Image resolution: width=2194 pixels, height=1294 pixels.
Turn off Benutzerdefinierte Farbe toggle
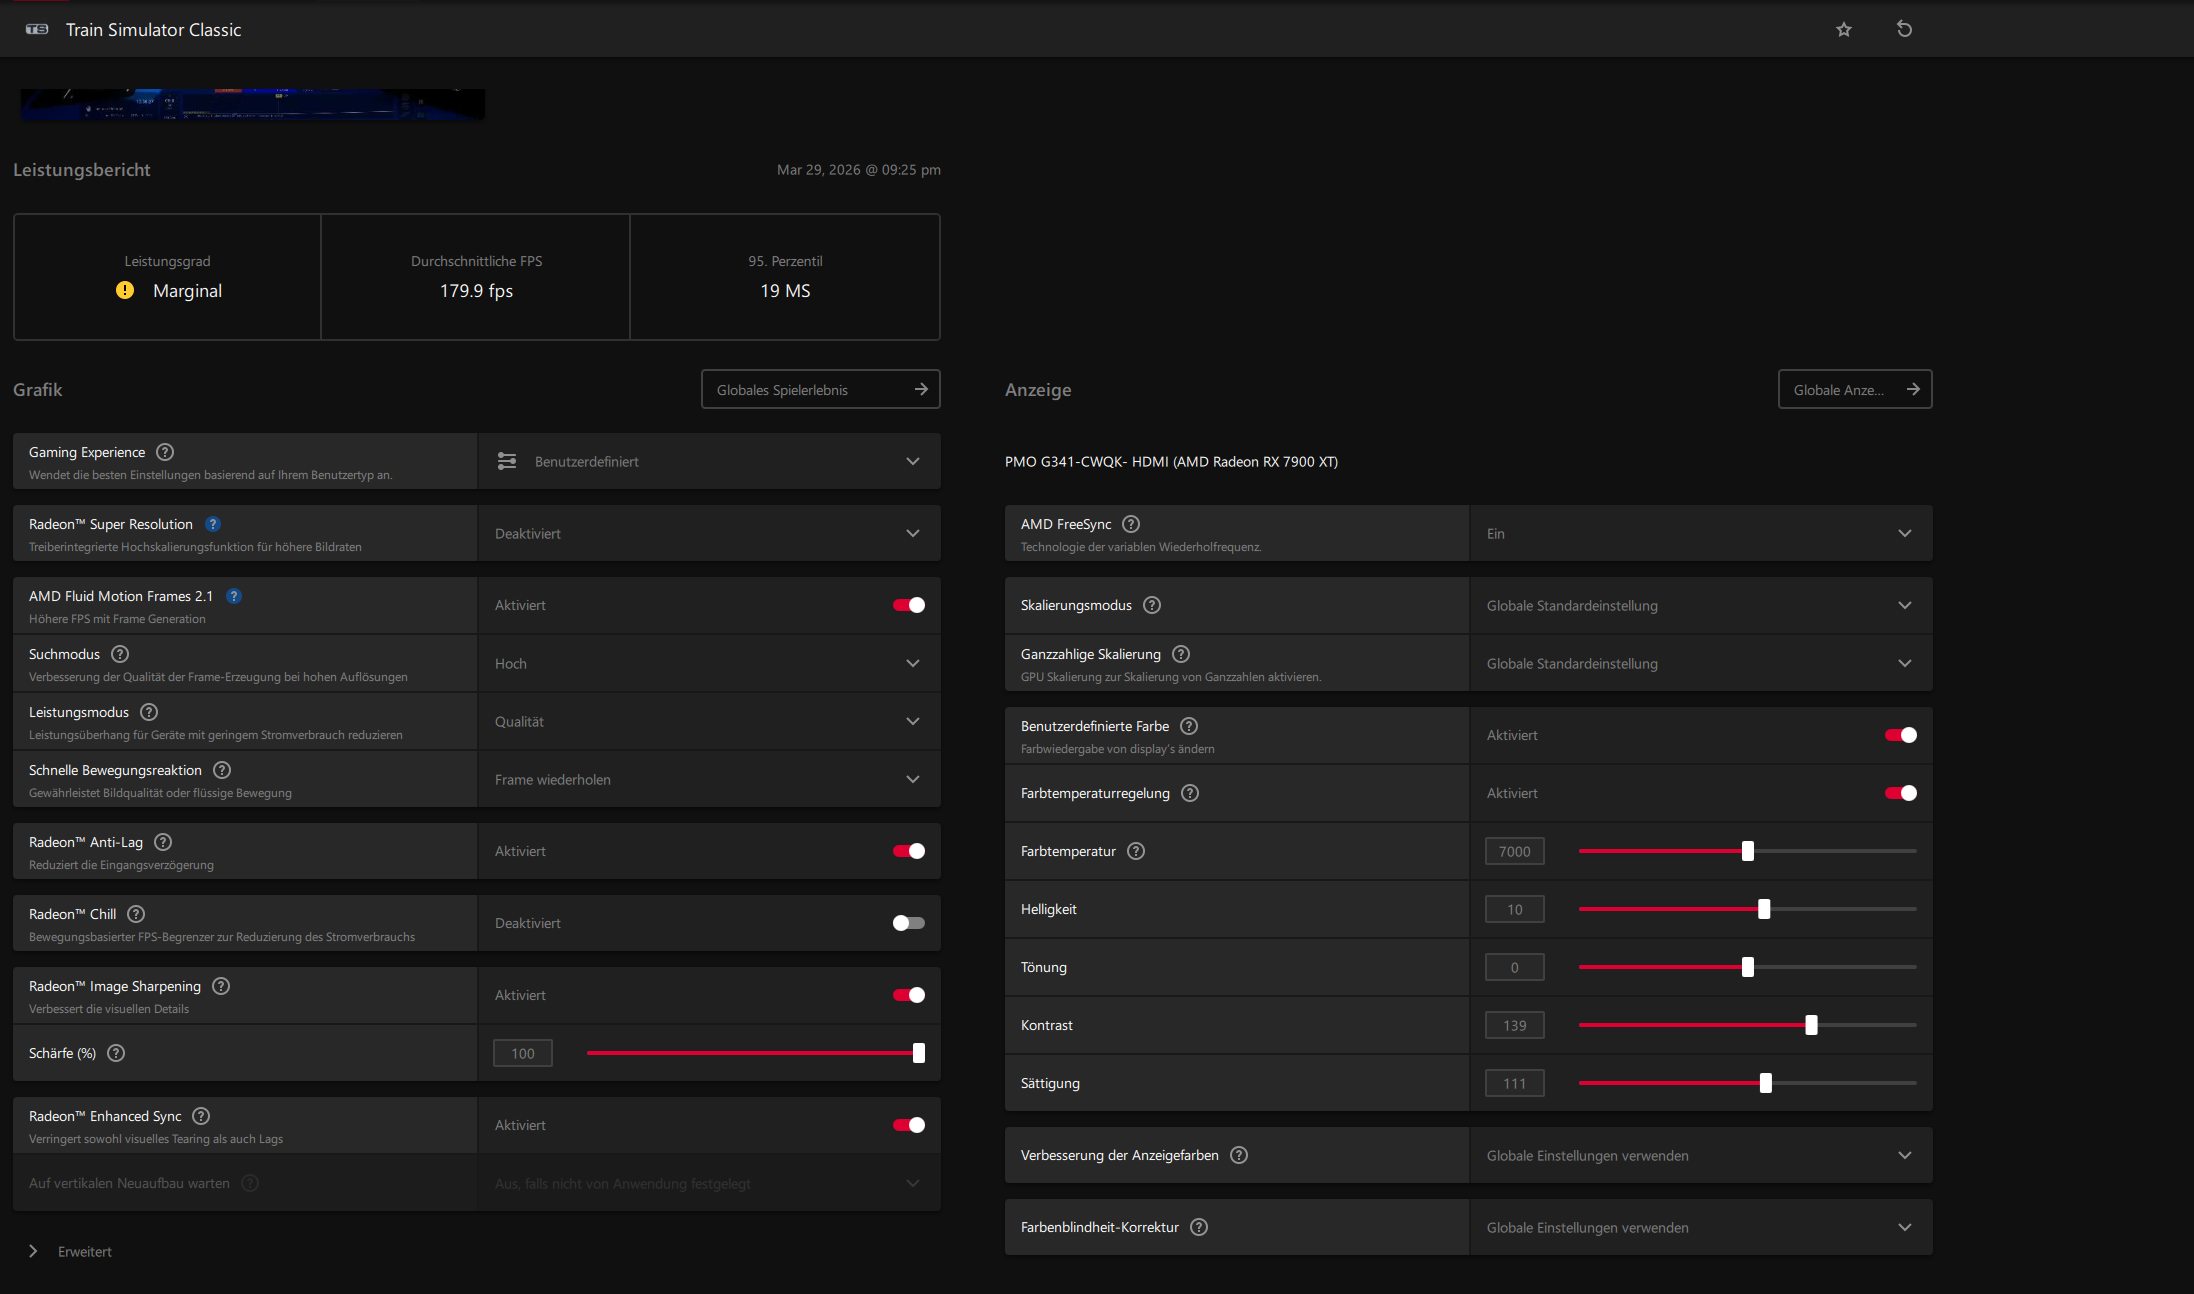[x=1900, y=735]
